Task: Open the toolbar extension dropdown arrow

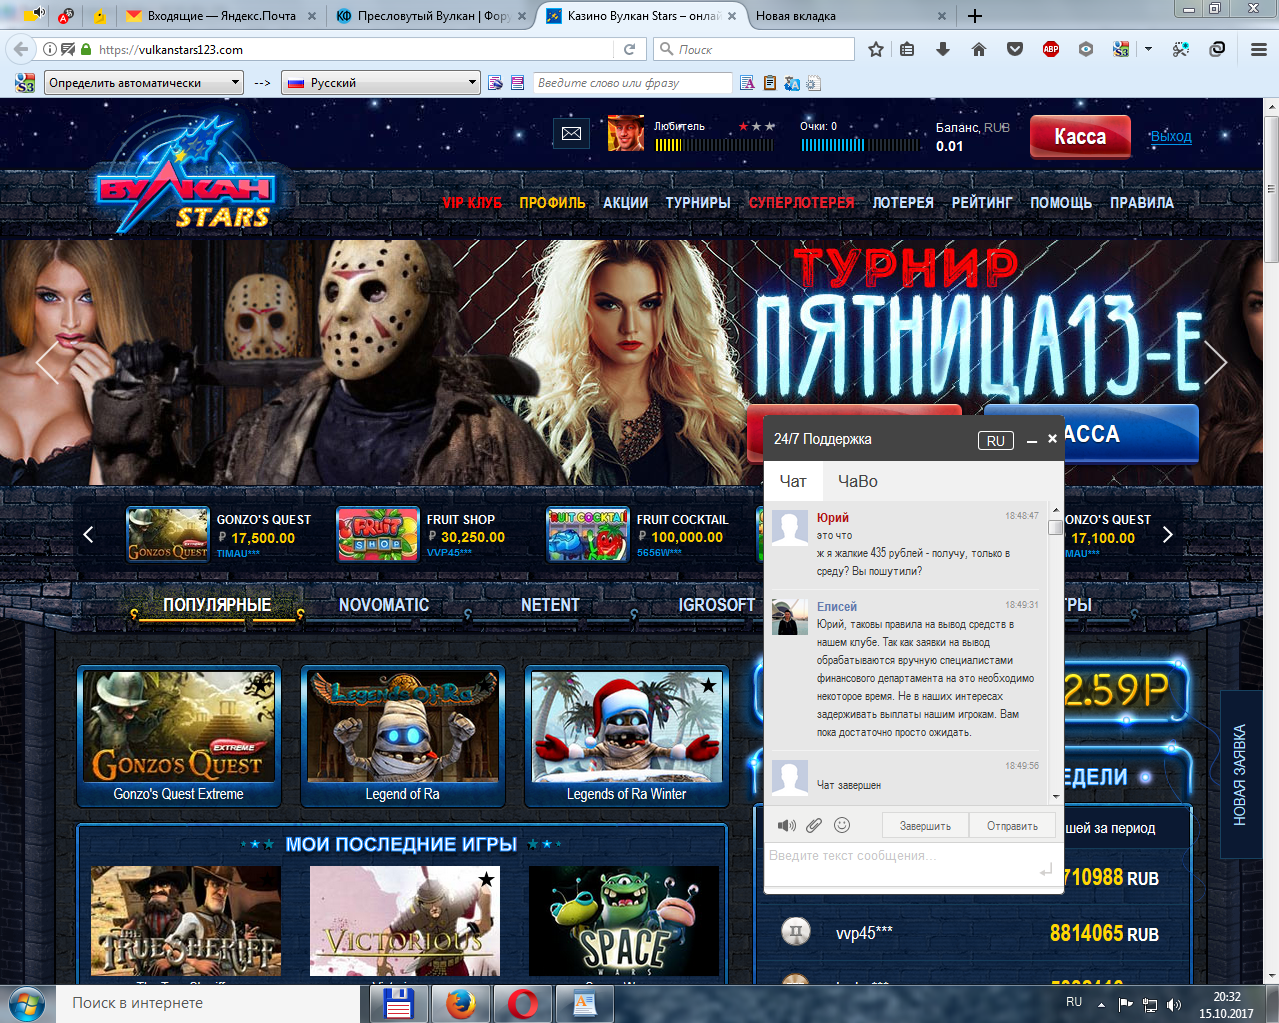Action: pyautogui.click(x=1148, y=49)
